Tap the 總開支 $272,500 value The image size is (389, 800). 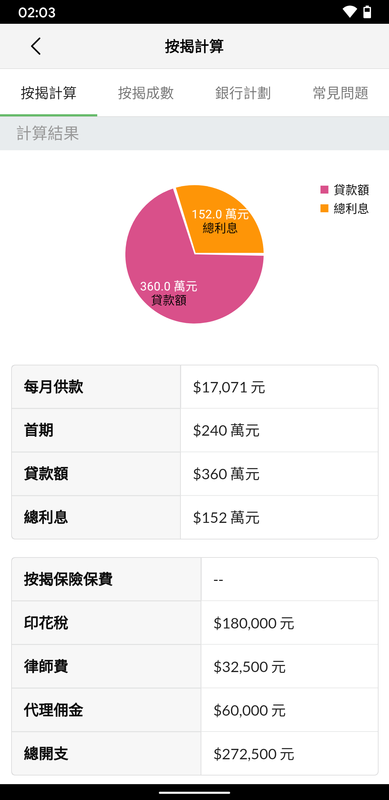coord(254,754)
